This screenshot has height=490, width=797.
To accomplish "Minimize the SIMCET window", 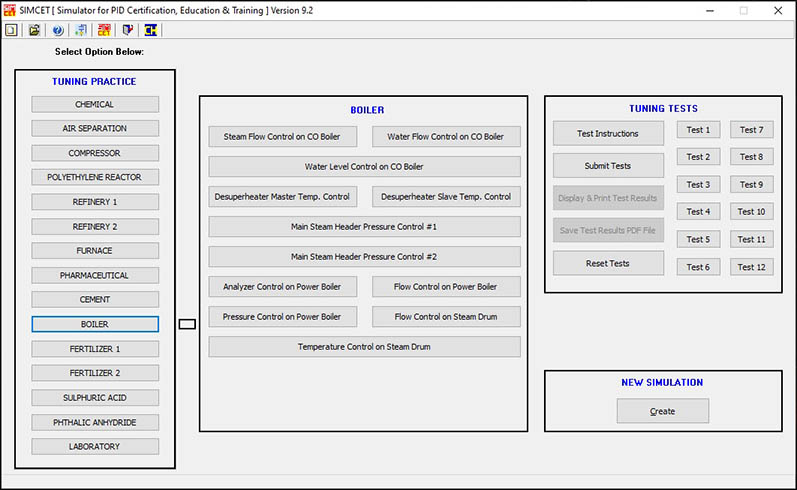I will click(x=710, y=11).
